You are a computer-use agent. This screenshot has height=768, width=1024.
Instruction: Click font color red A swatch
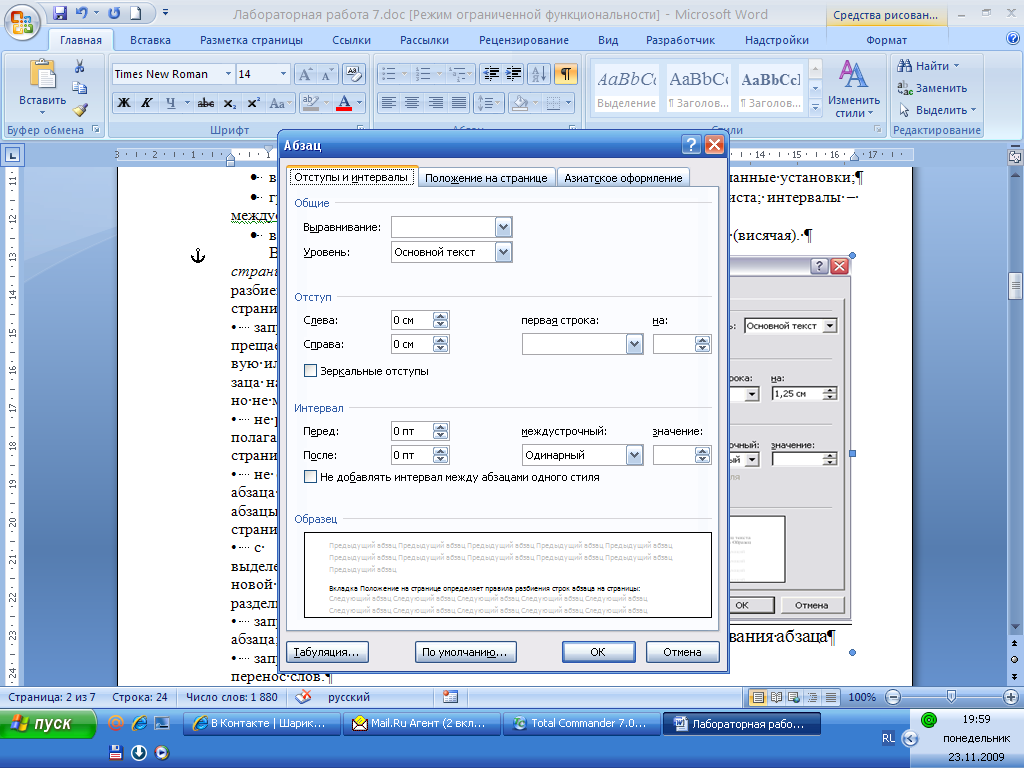pyautogui.click(x=344, y=103)
